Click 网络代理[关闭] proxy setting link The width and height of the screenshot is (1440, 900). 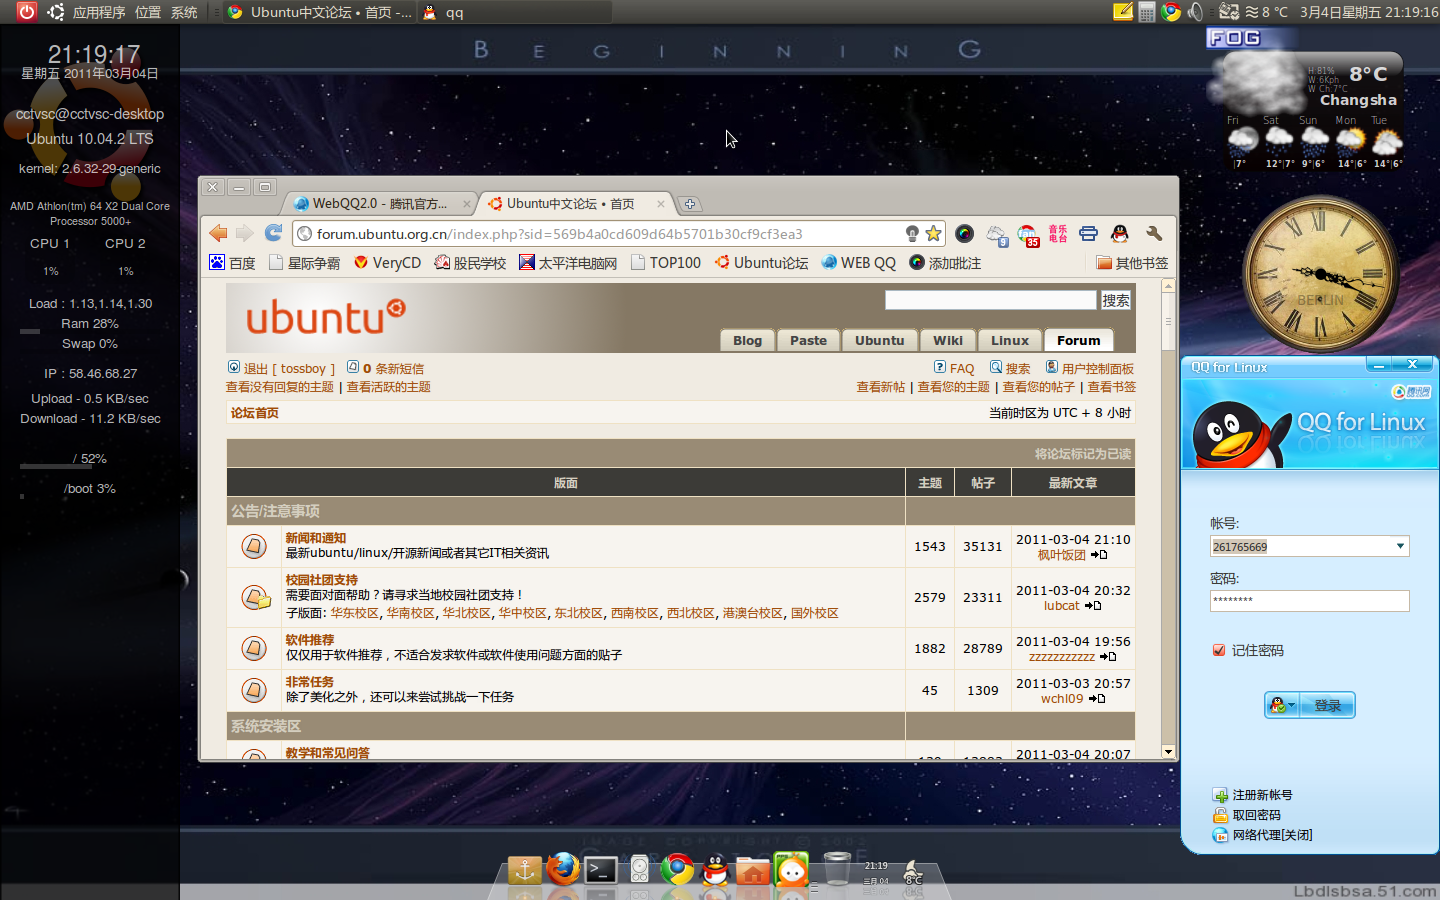1272,835
